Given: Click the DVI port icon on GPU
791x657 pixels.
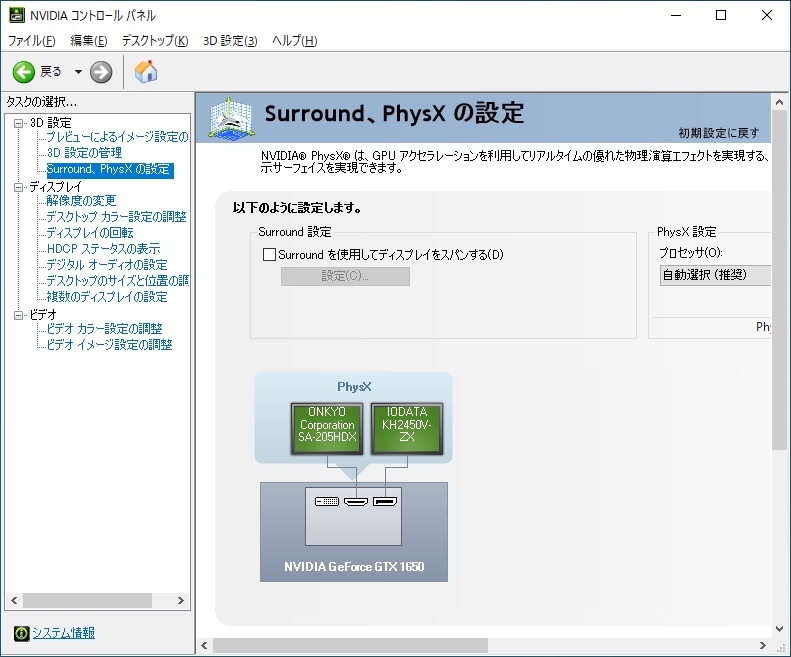Looking at the screenshot, I should coord(327,501).
